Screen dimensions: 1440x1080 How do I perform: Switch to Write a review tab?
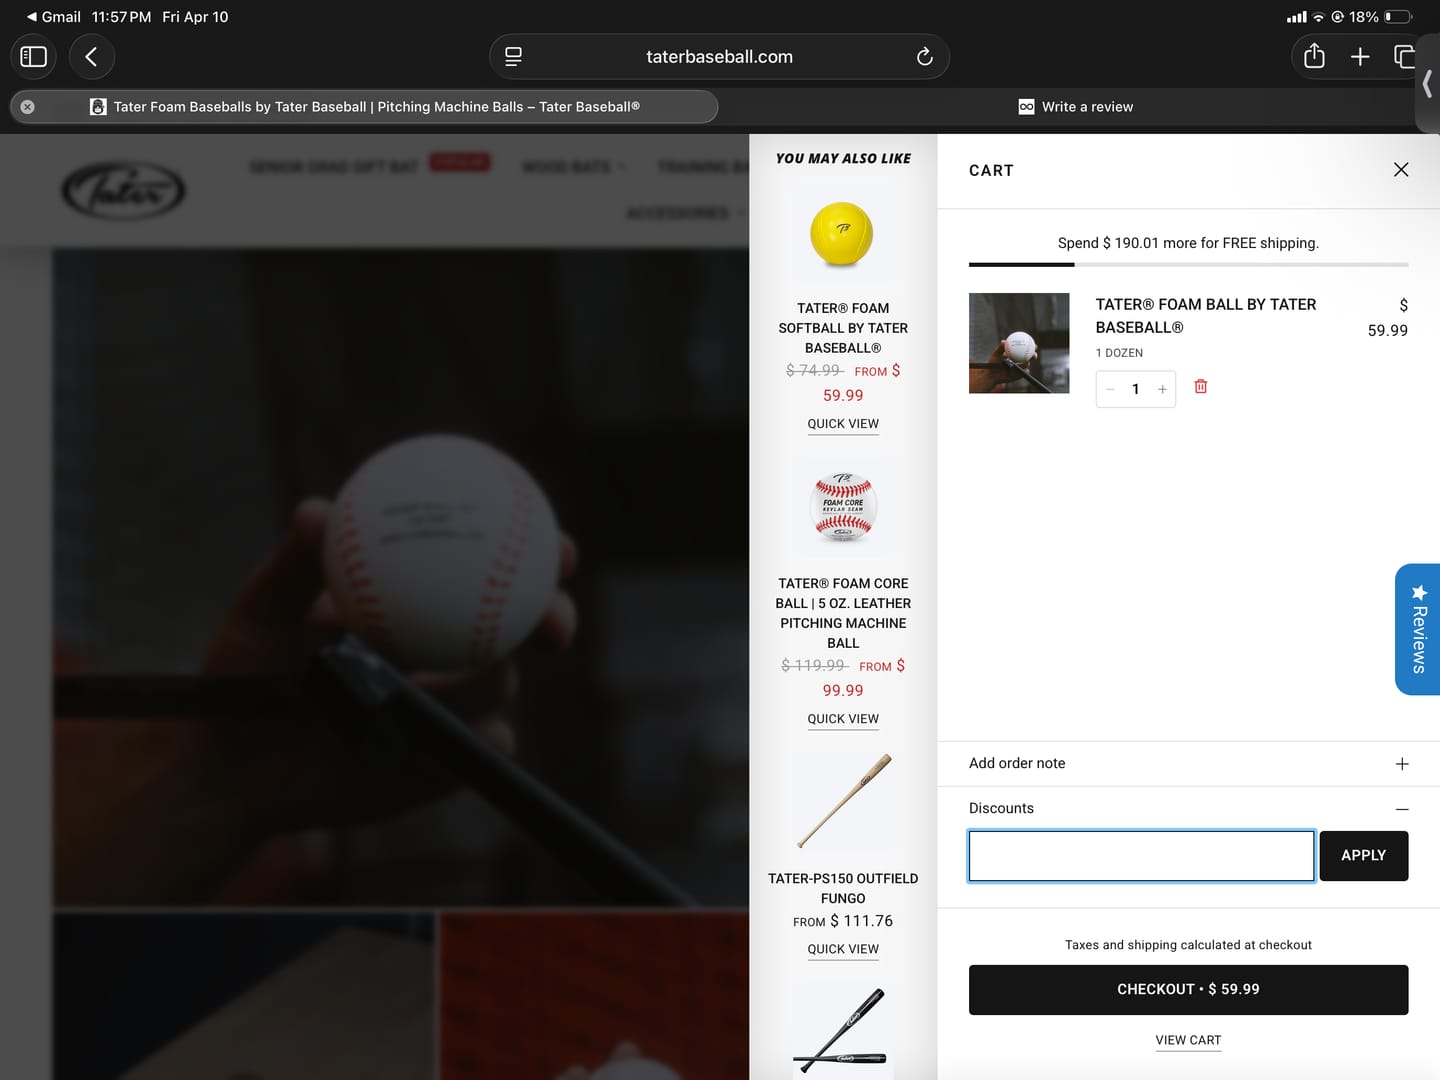pos(1076,107)
